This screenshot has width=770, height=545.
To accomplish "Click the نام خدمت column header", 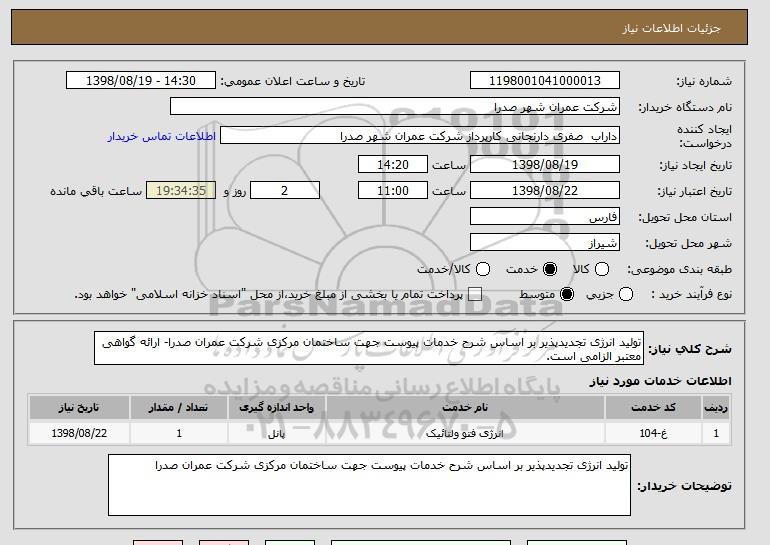I will coord(465,408).
